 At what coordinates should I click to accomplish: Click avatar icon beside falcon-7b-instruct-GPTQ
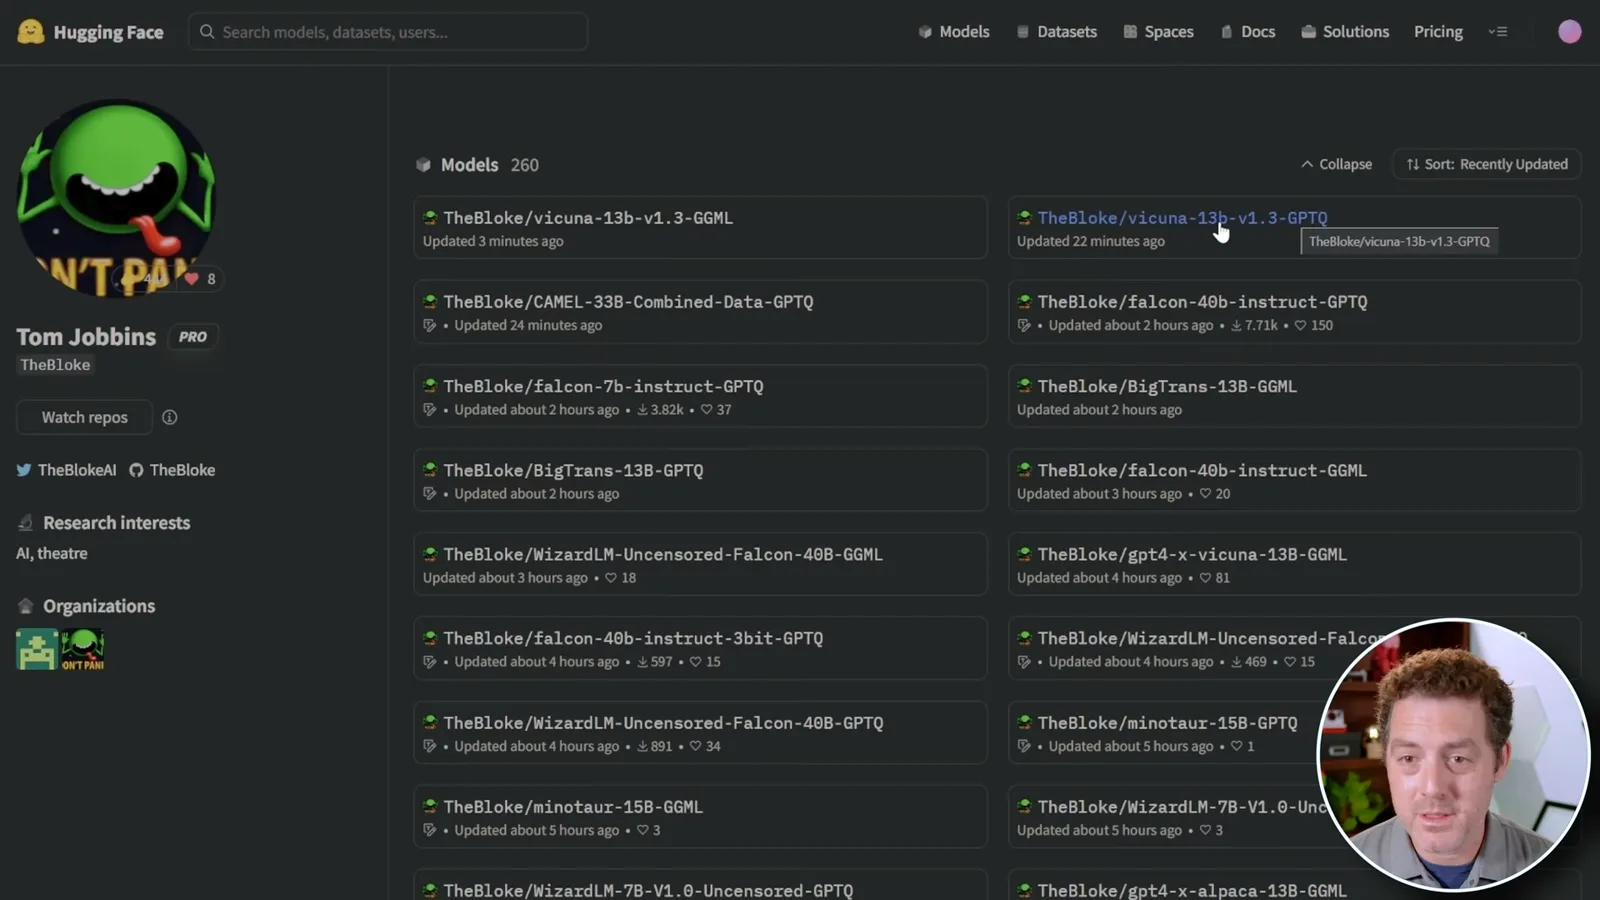tap(430, 386)
